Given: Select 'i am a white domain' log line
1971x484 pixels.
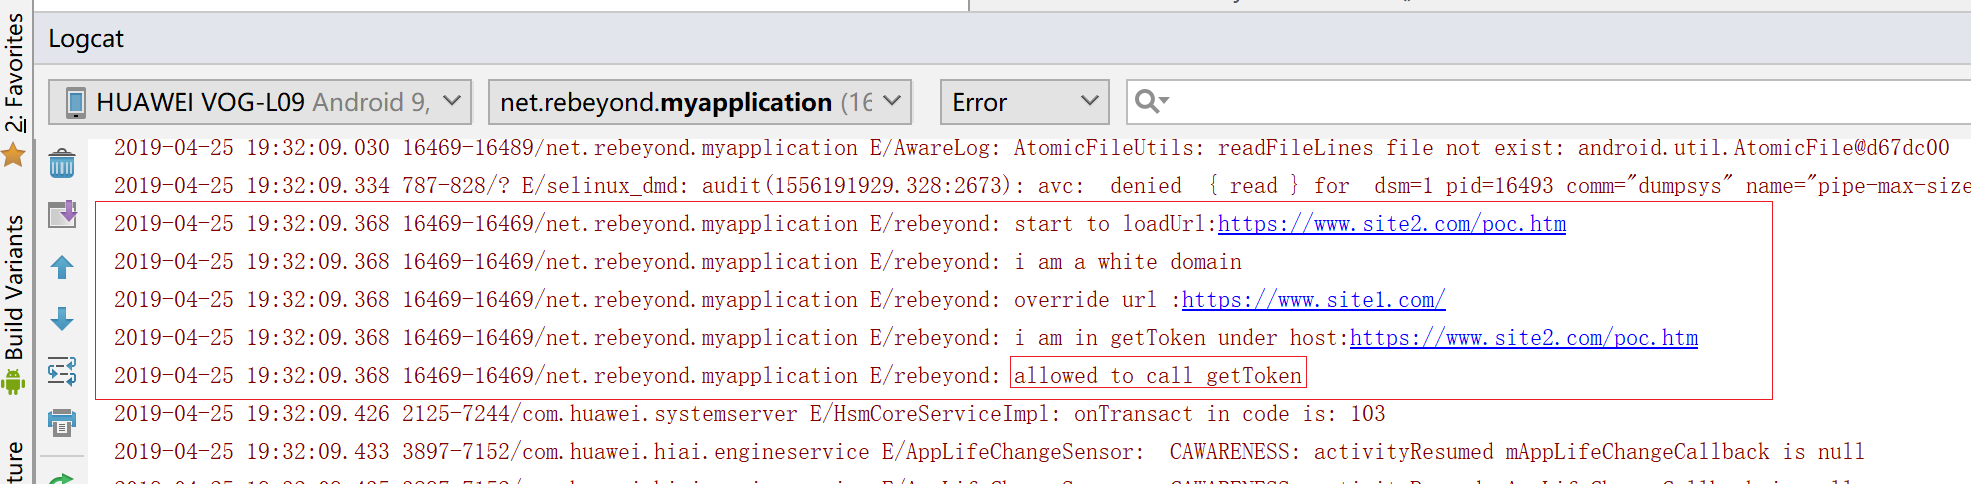Looking at the screenshot, I should [x=678, y=262].
